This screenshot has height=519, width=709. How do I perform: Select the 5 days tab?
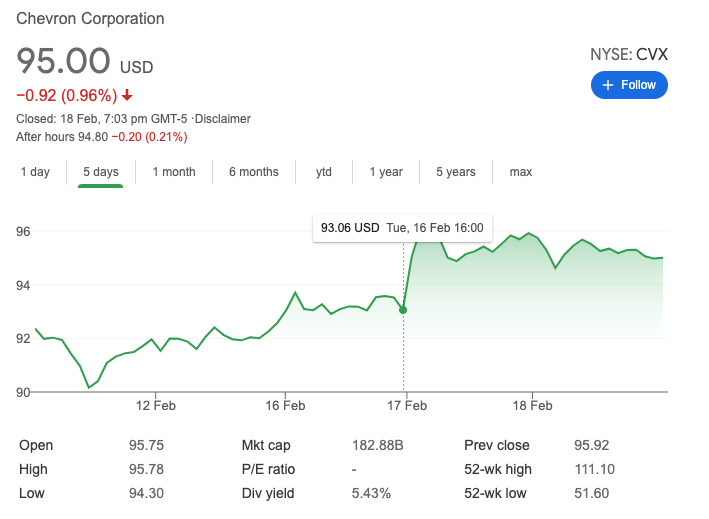[100, 172]
